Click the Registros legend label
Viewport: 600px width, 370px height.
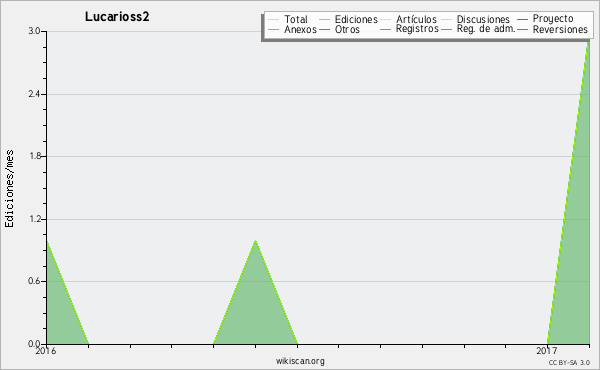point(417,29)
